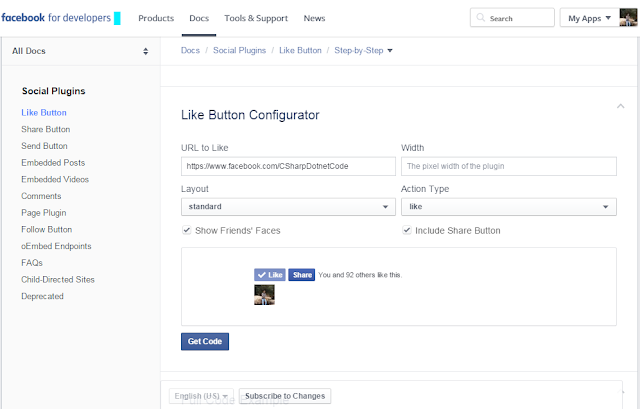Open the Products menu
The width and height of the screenshot is (640, 409).
[x=156, y=18]
